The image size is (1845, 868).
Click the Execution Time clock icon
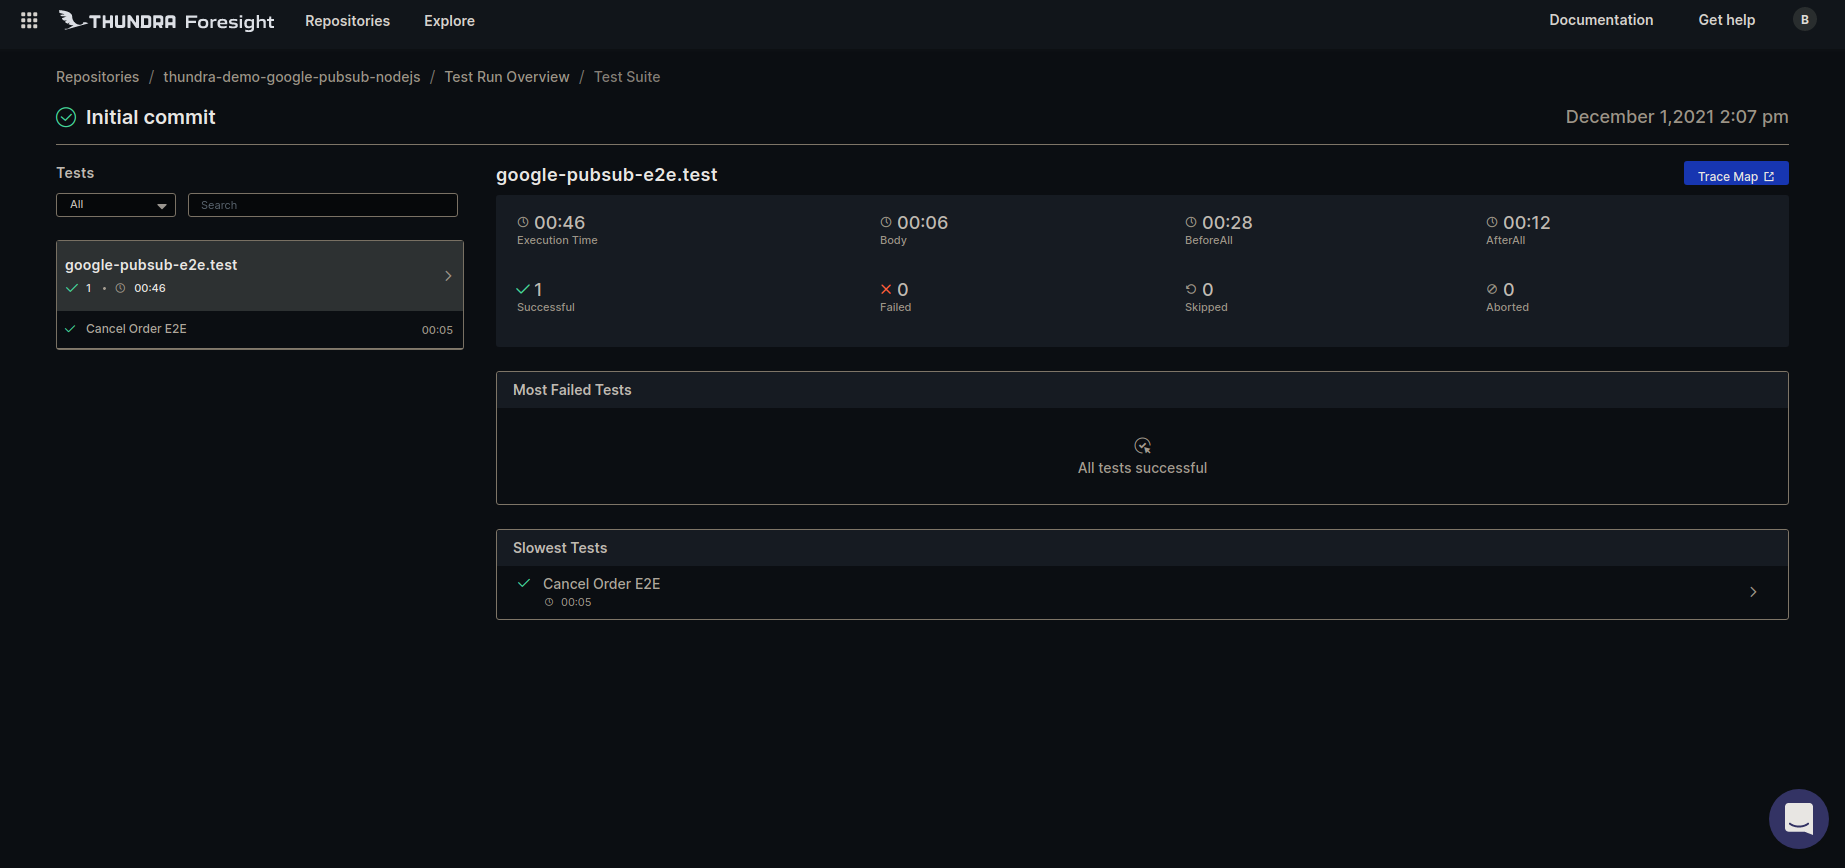pos(523,222)
